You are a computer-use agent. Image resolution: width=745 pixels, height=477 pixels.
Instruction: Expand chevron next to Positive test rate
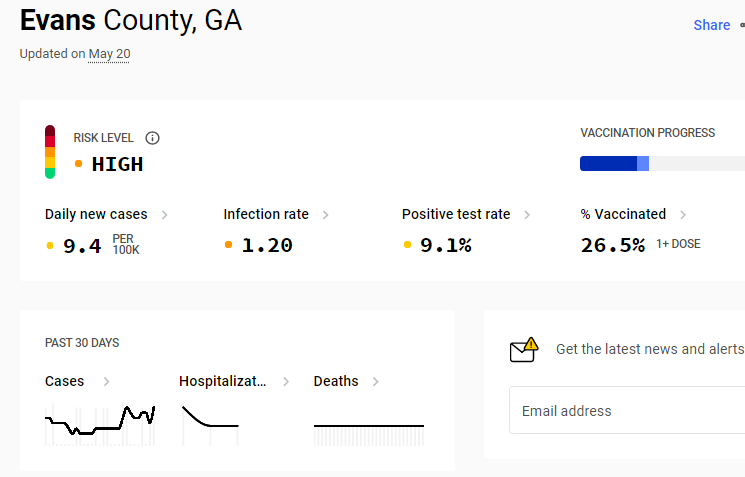[x=527, y=215]
